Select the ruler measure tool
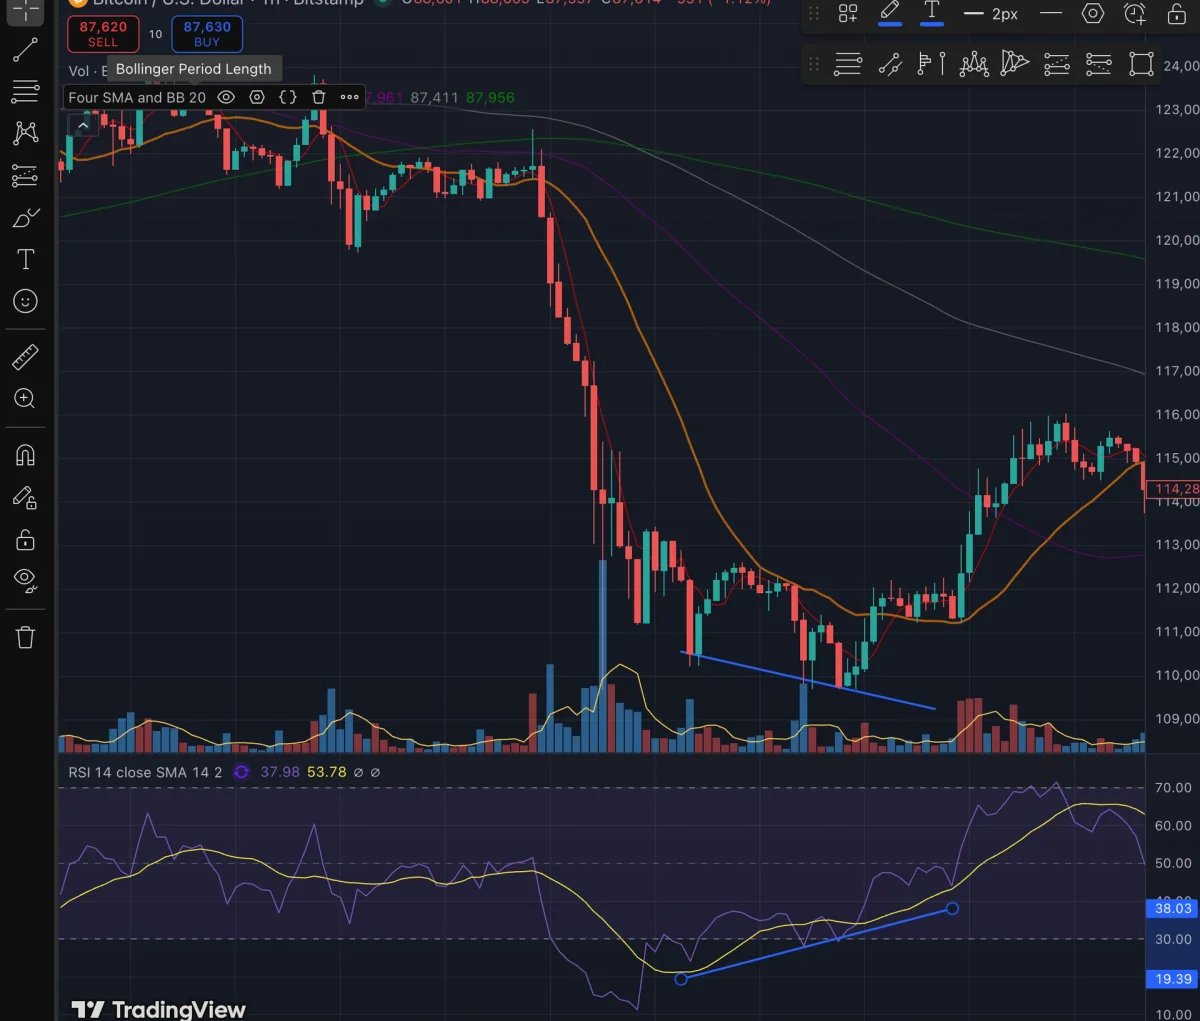Image resolution: width=1200 pixels, height=1021 pixels. click(25, 357)
